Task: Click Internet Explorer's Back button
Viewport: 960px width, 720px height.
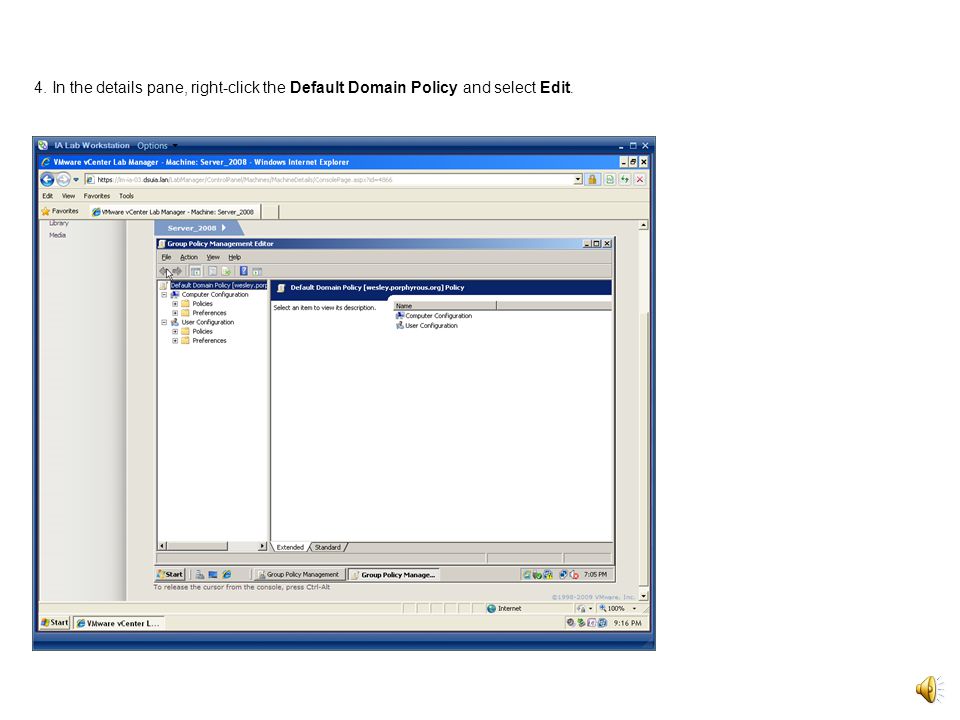Action: 47,179
